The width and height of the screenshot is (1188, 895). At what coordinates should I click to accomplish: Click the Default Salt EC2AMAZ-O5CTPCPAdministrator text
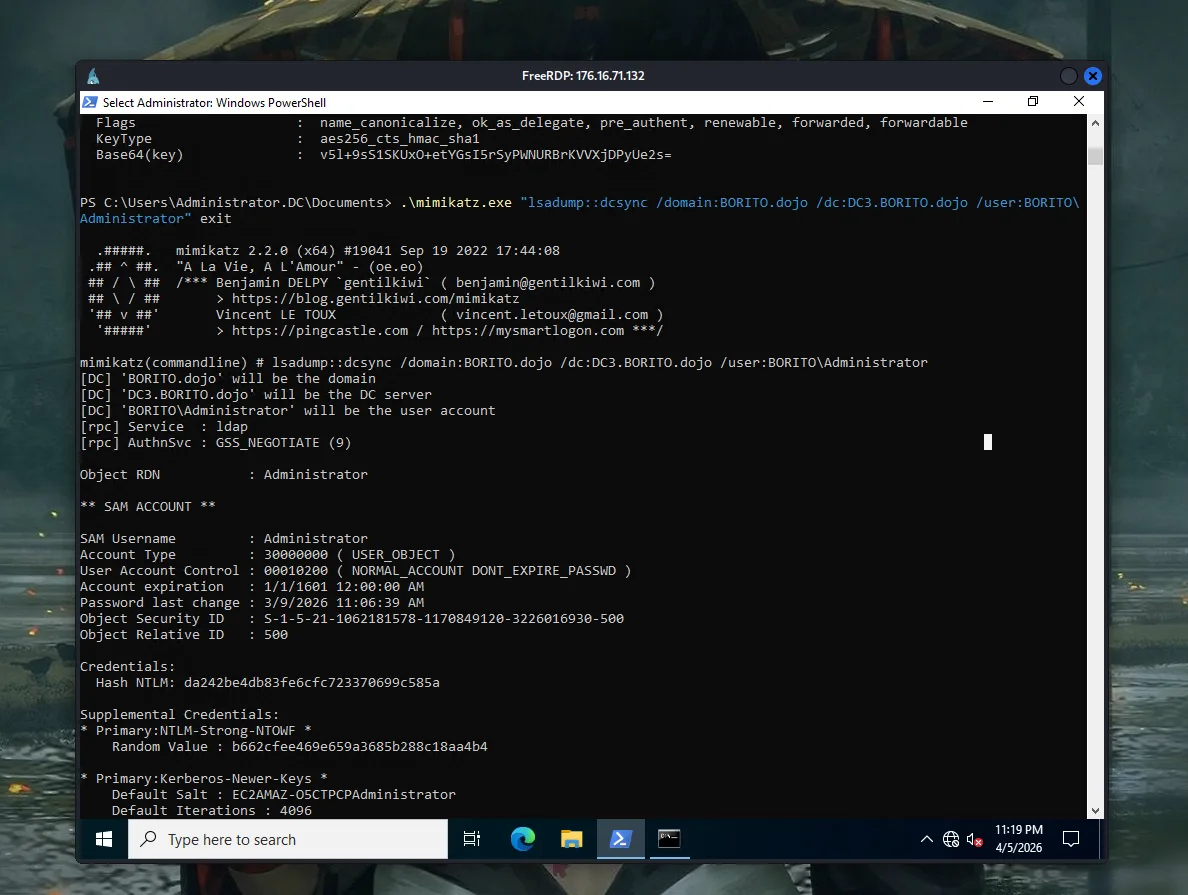tap(343, 794)
